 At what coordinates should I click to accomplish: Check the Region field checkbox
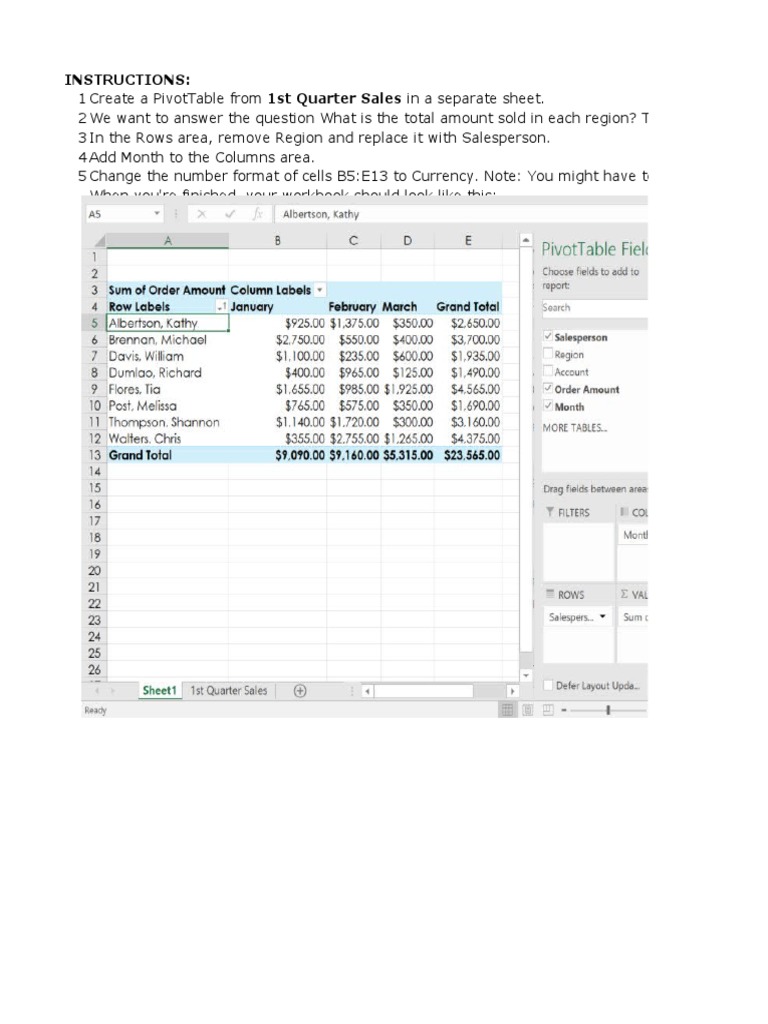(548, 354)
